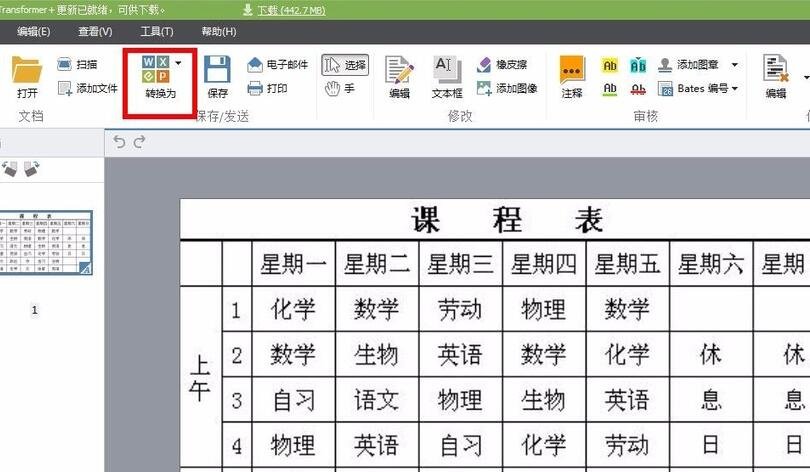Click the 星期六 header cell
This screenshot has height=472, width=810.
[711, 264]
